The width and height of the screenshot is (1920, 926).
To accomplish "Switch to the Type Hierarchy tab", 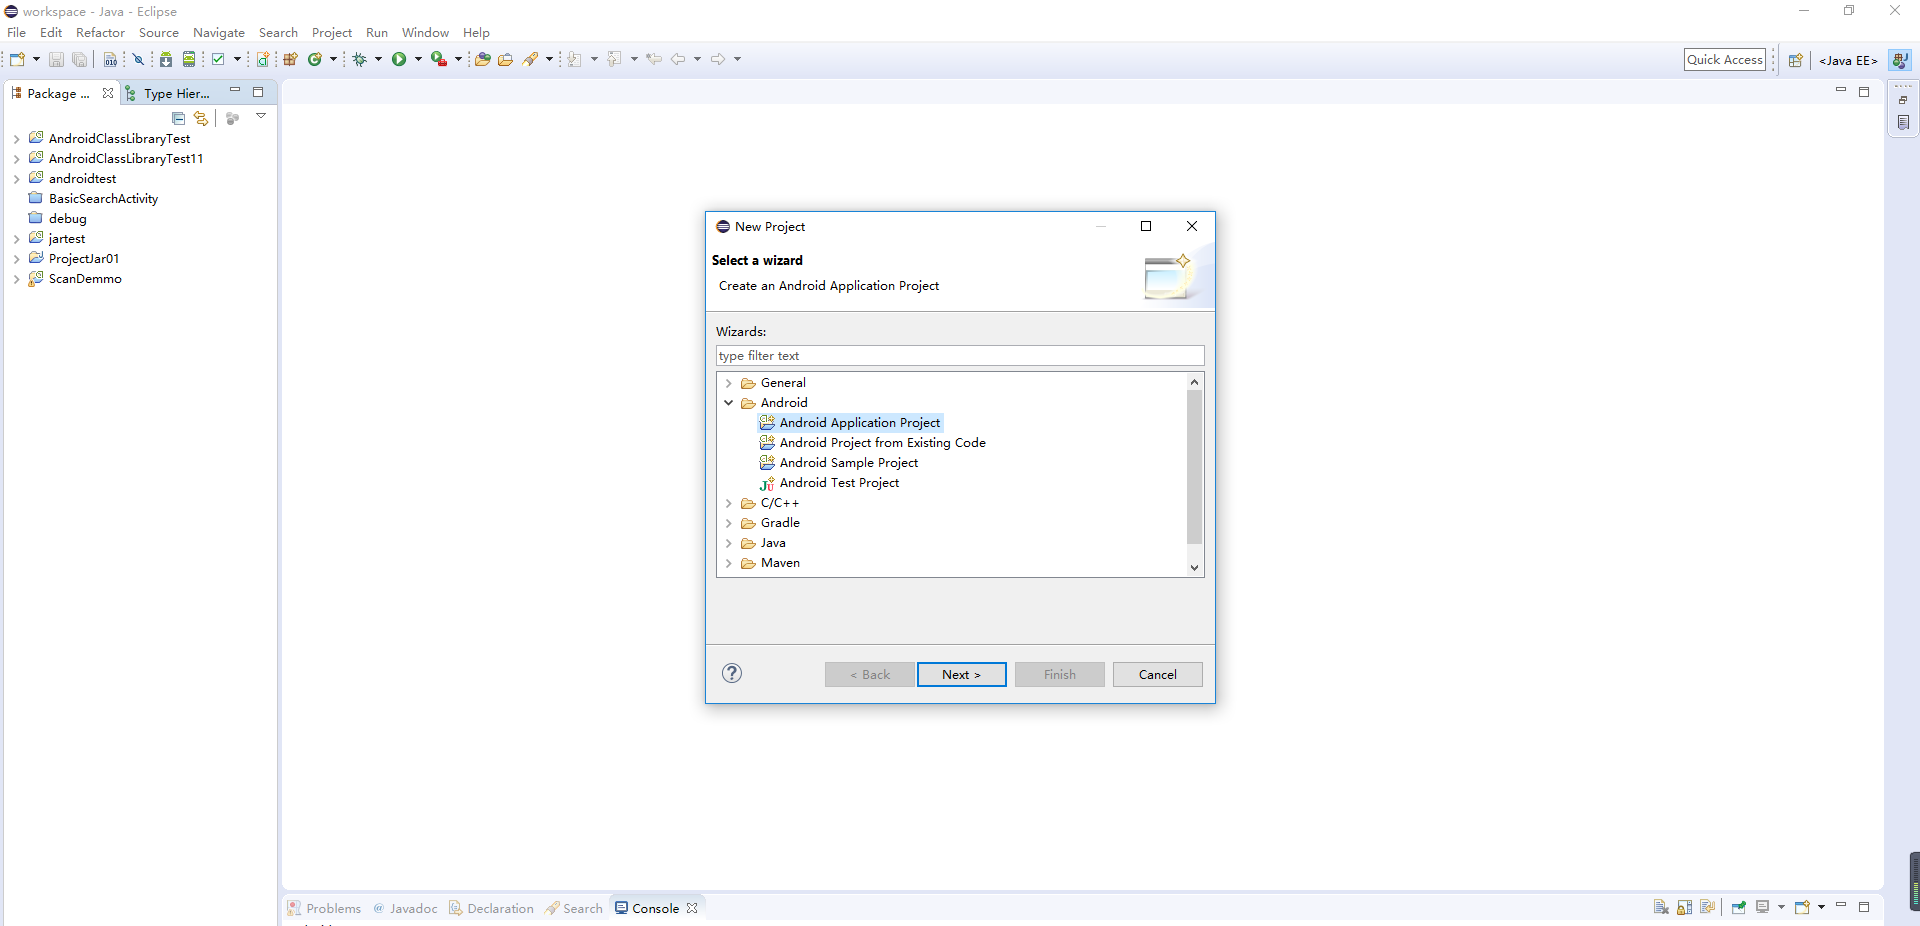I will [168, 93].
